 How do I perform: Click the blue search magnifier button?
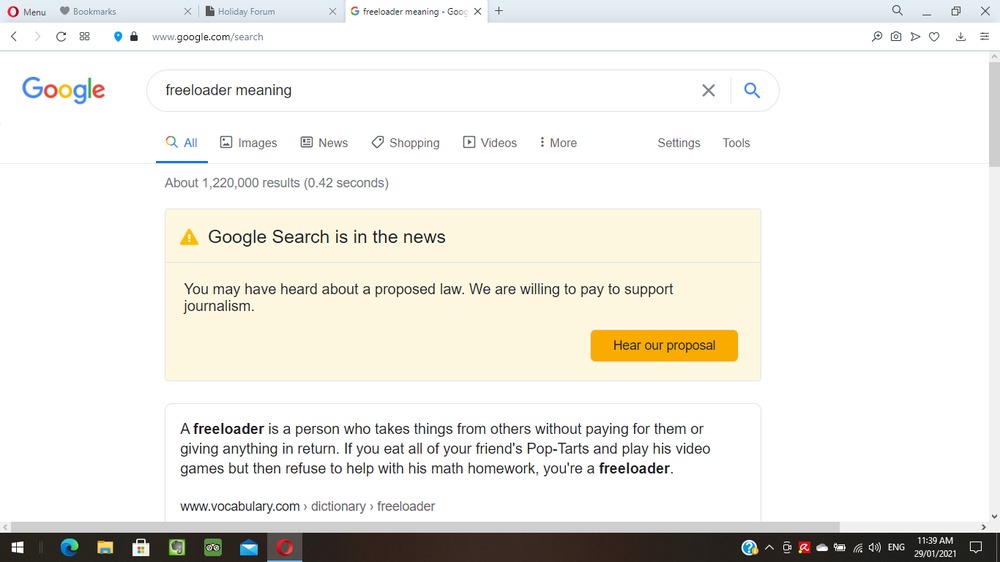tap(752, 91)
